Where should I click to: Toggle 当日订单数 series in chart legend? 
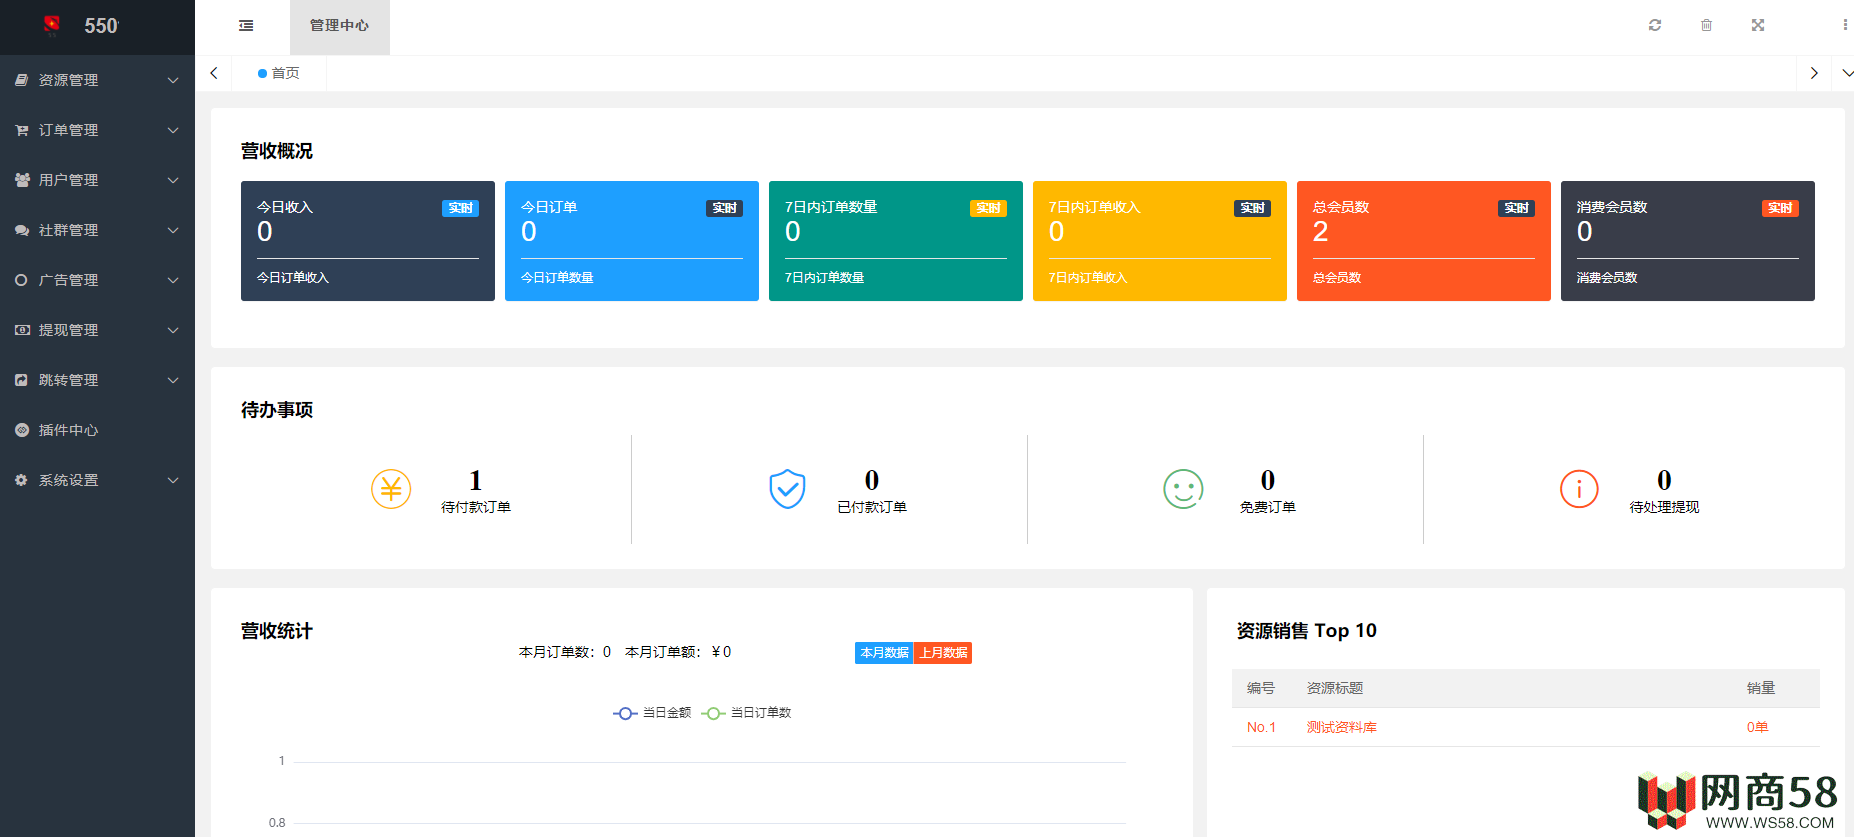tap(747, 713)
